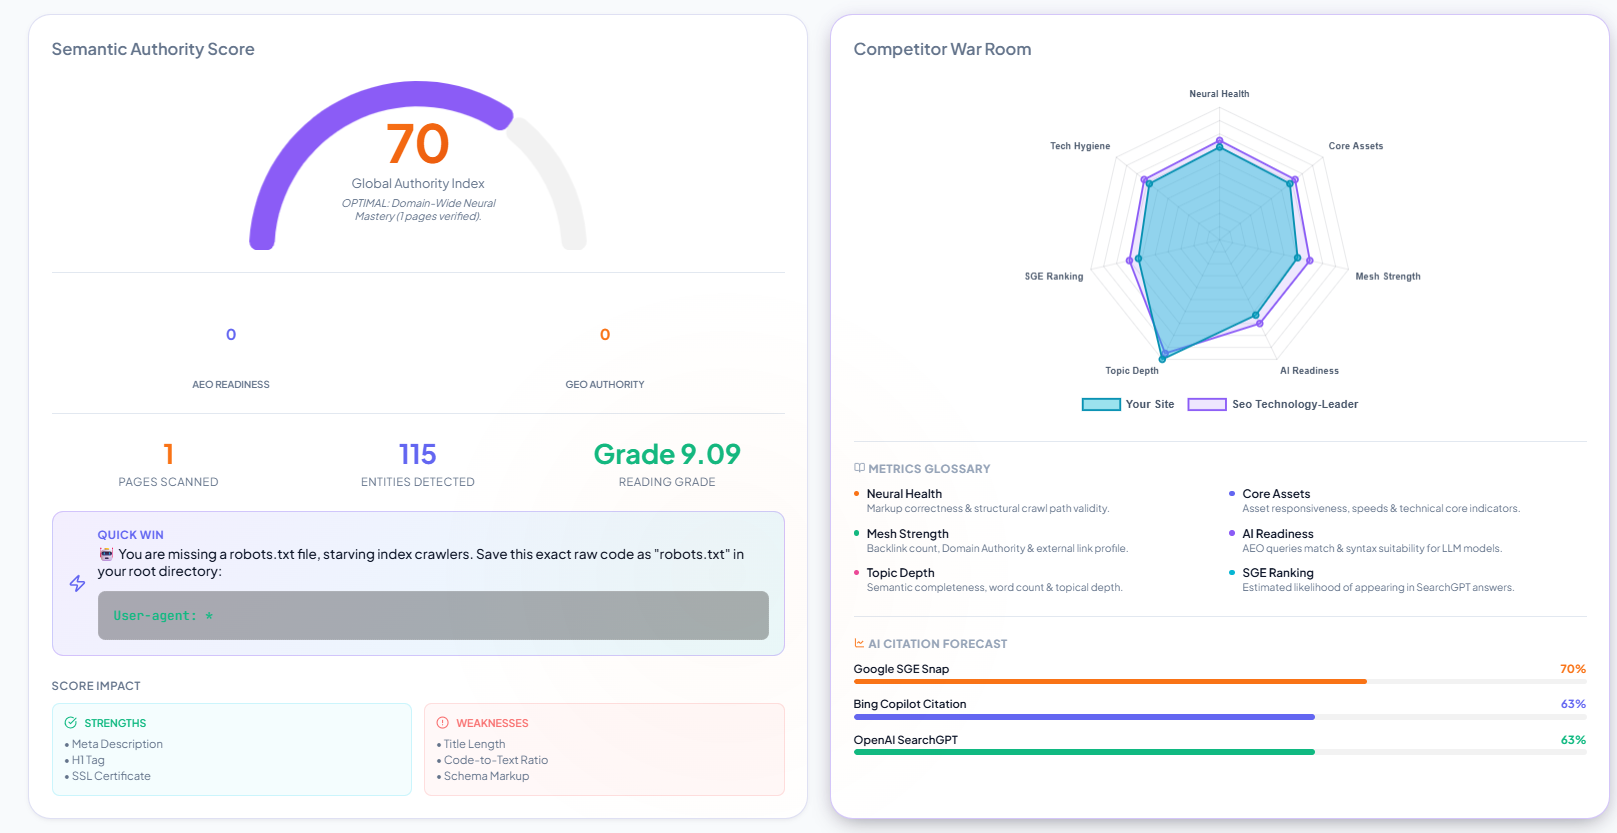
Task: Click the AI Citation Forecast chart icon
Action: (859, 643)
